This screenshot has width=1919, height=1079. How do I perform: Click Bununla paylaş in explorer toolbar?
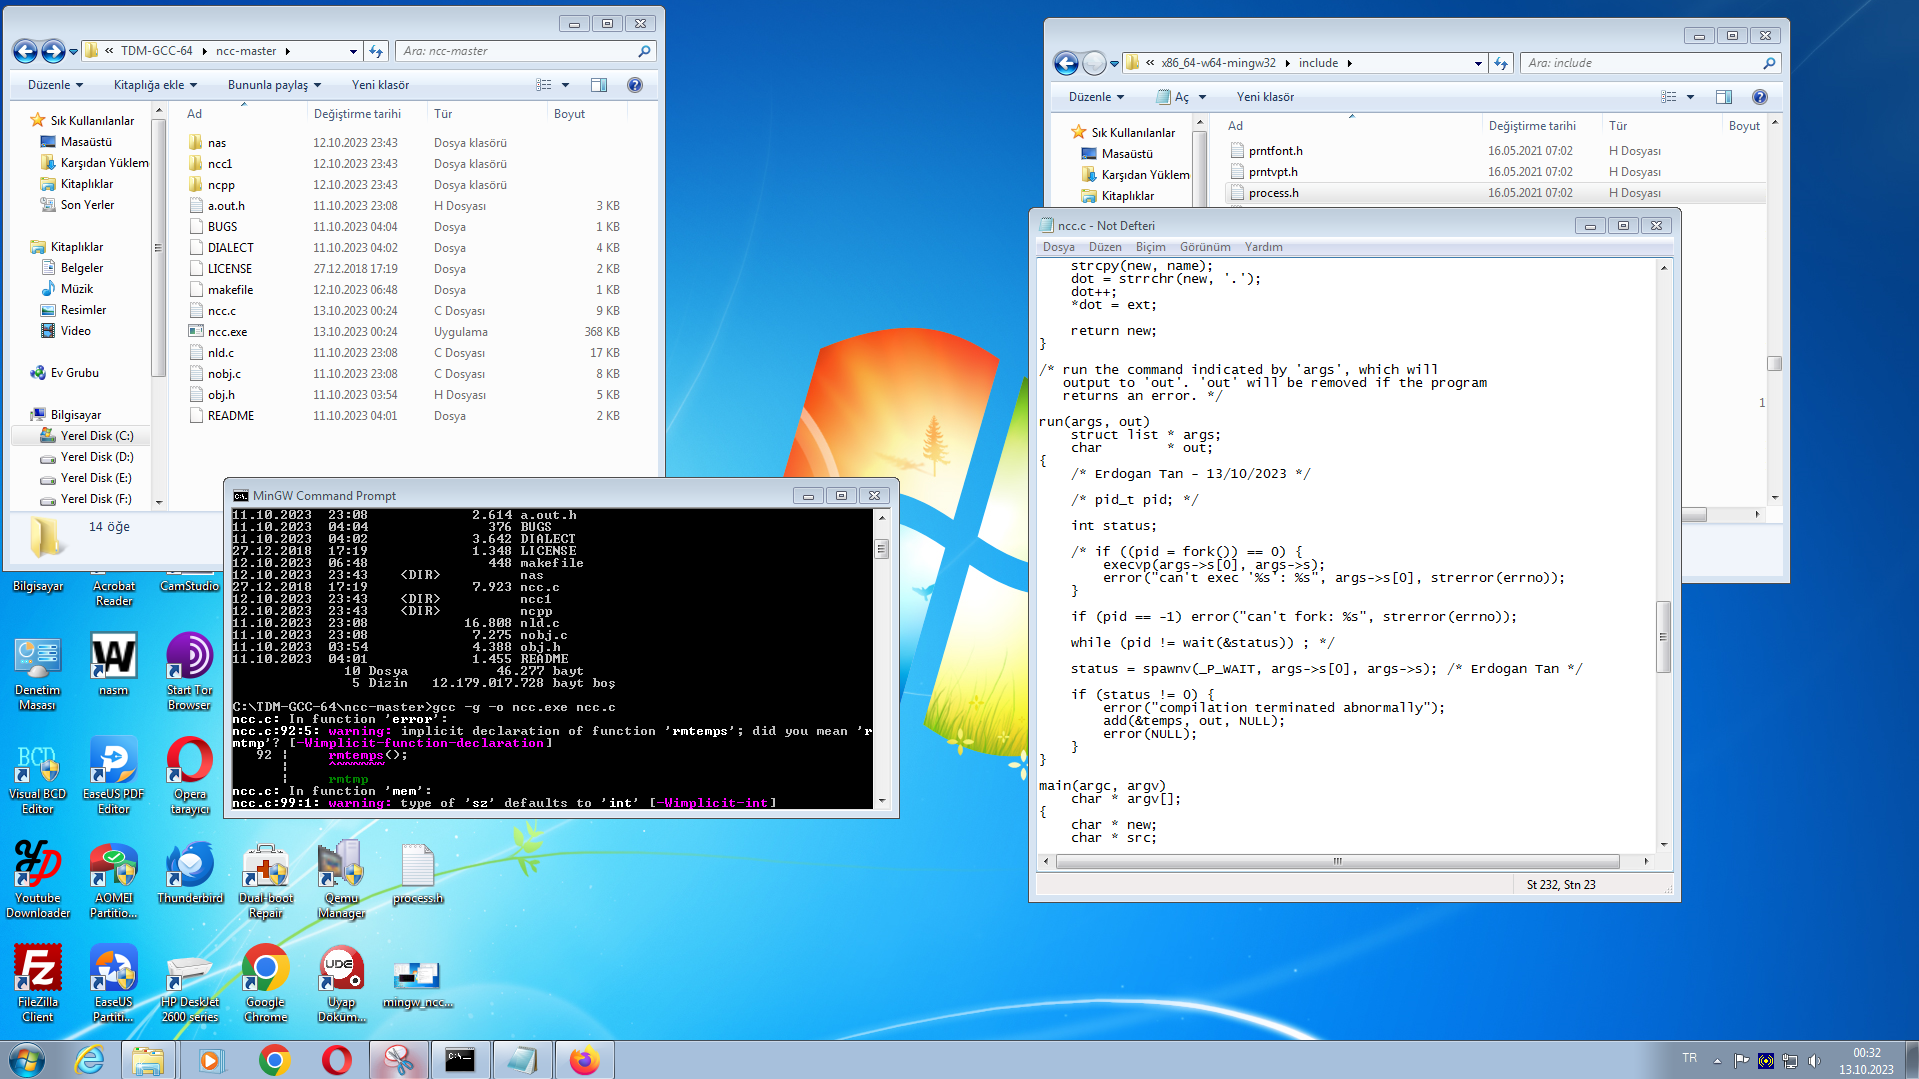274,85
